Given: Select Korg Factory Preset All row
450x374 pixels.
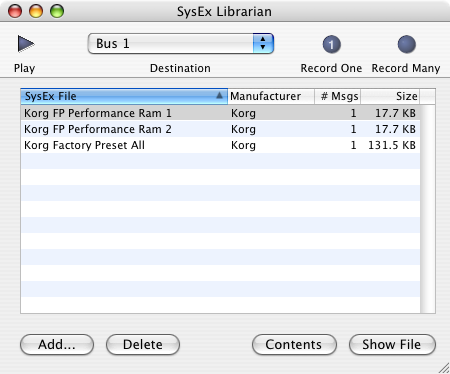Looking at the screenshot, I should pyautogui.click(x=220, y=145).
